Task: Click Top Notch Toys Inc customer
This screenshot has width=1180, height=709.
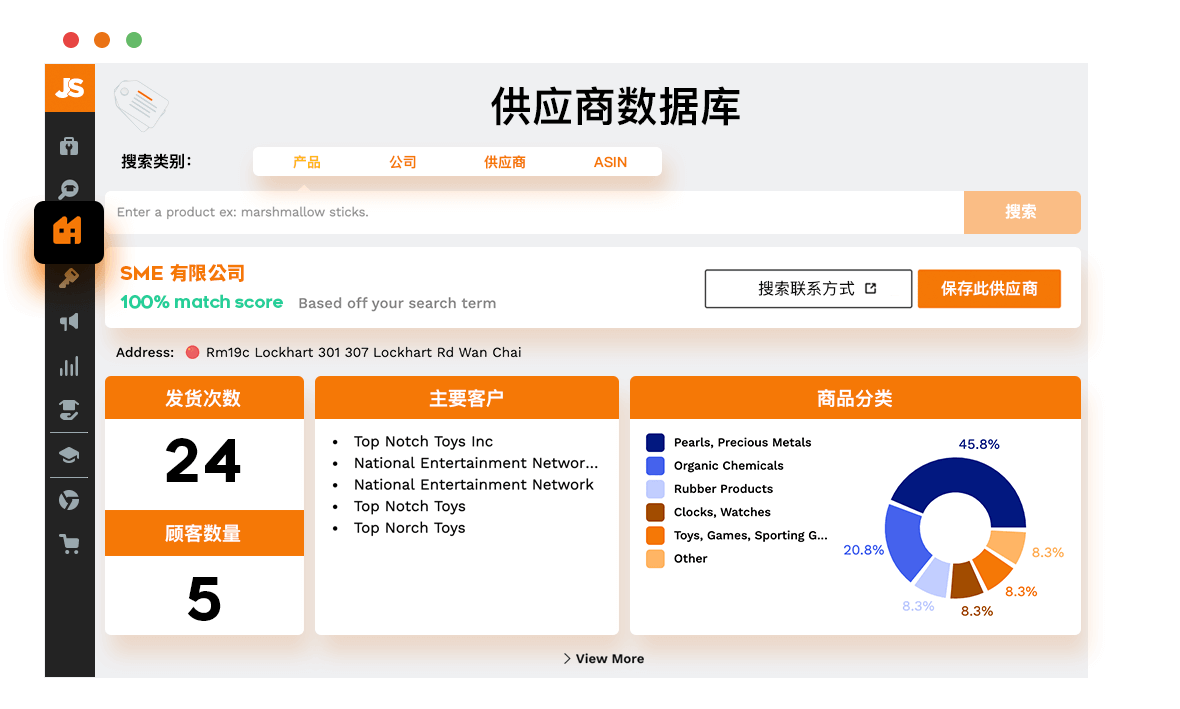Action: pos(424,442)
